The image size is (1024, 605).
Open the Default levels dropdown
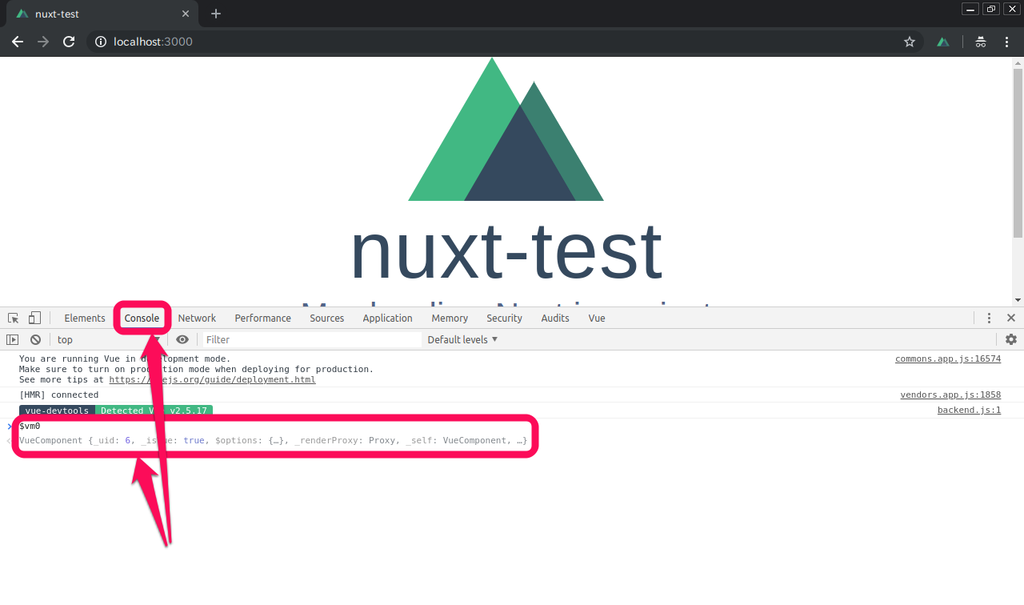click(462, 340)
